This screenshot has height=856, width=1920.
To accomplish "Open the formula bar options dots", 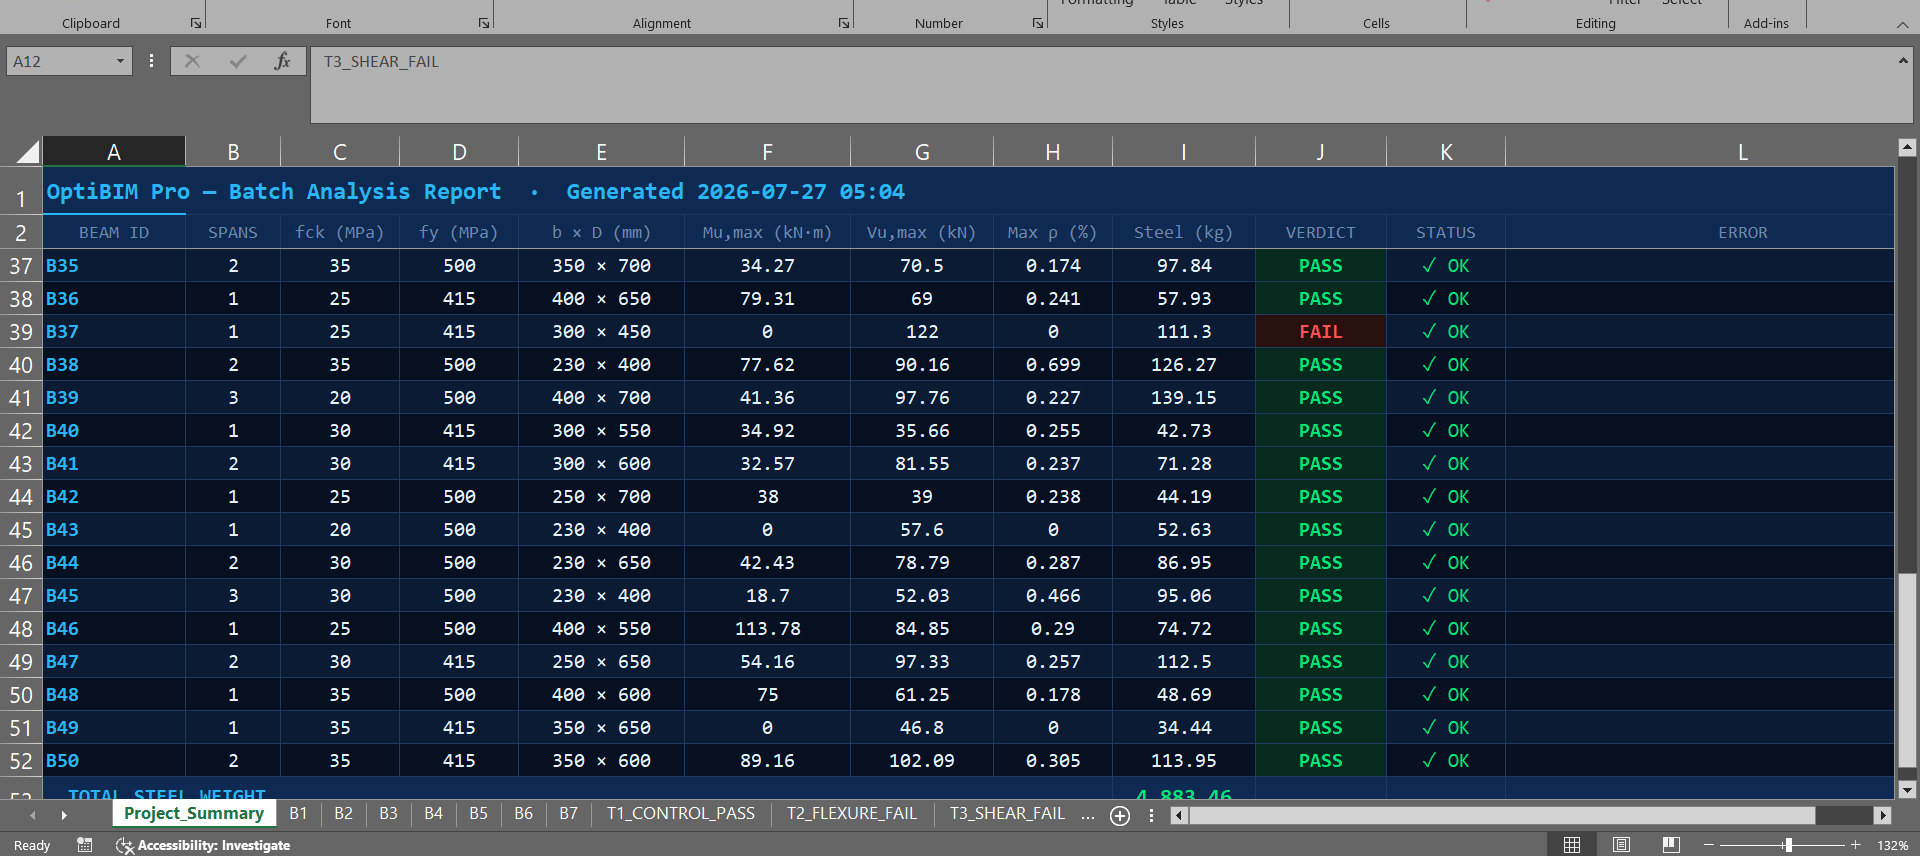I will (x=151, y=61).
